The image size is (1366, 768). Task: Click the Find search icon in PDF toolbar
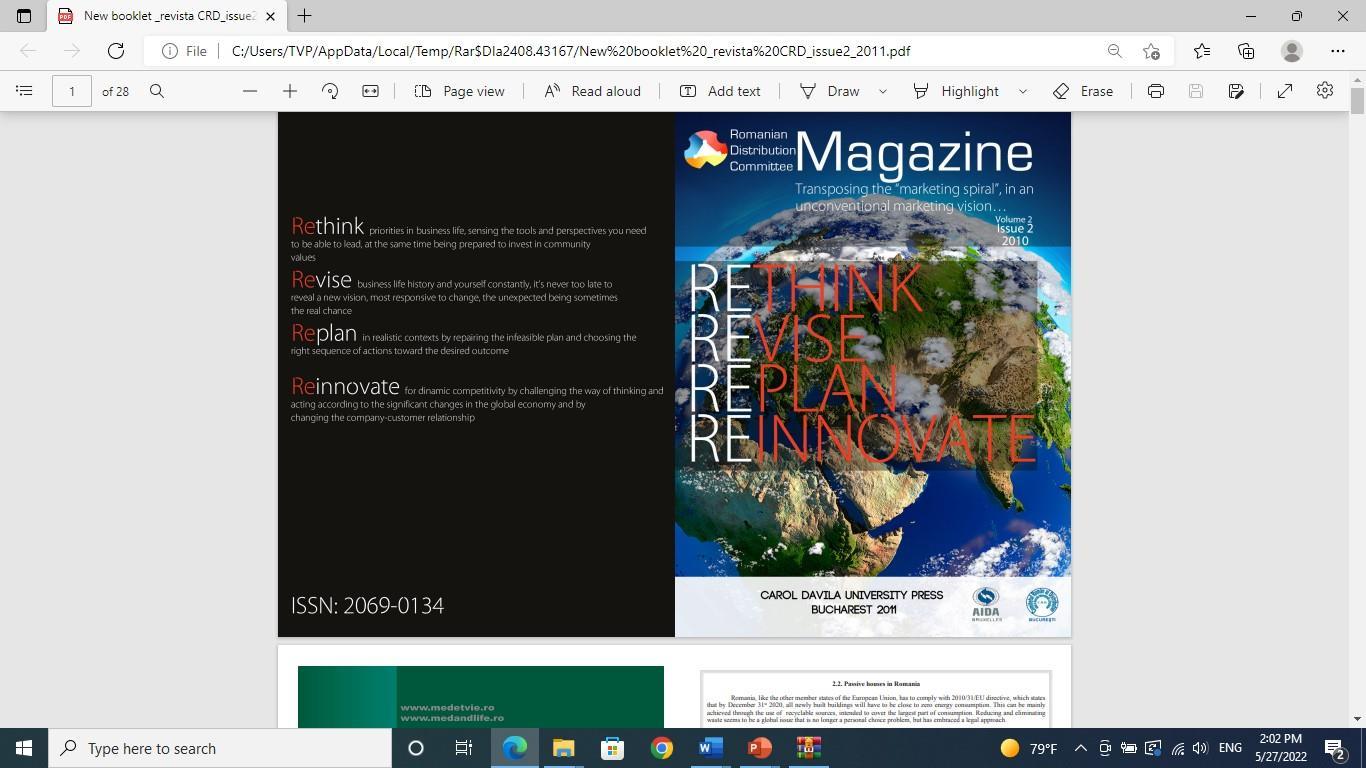pyautogui.click(x=157, y=91)
